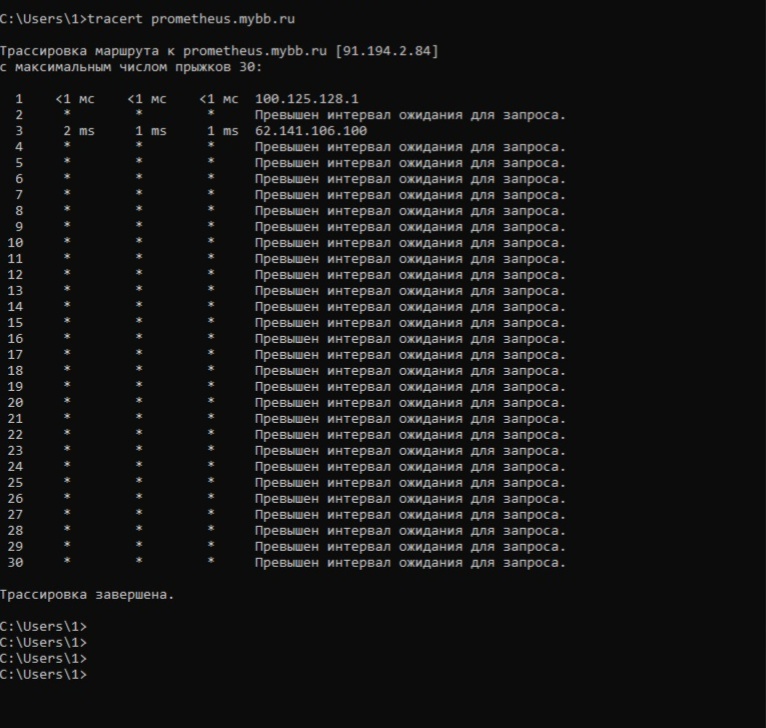Click the timeout message on hop 2
The height and width of the screenshot is (728, 766).
coord(410,115)
